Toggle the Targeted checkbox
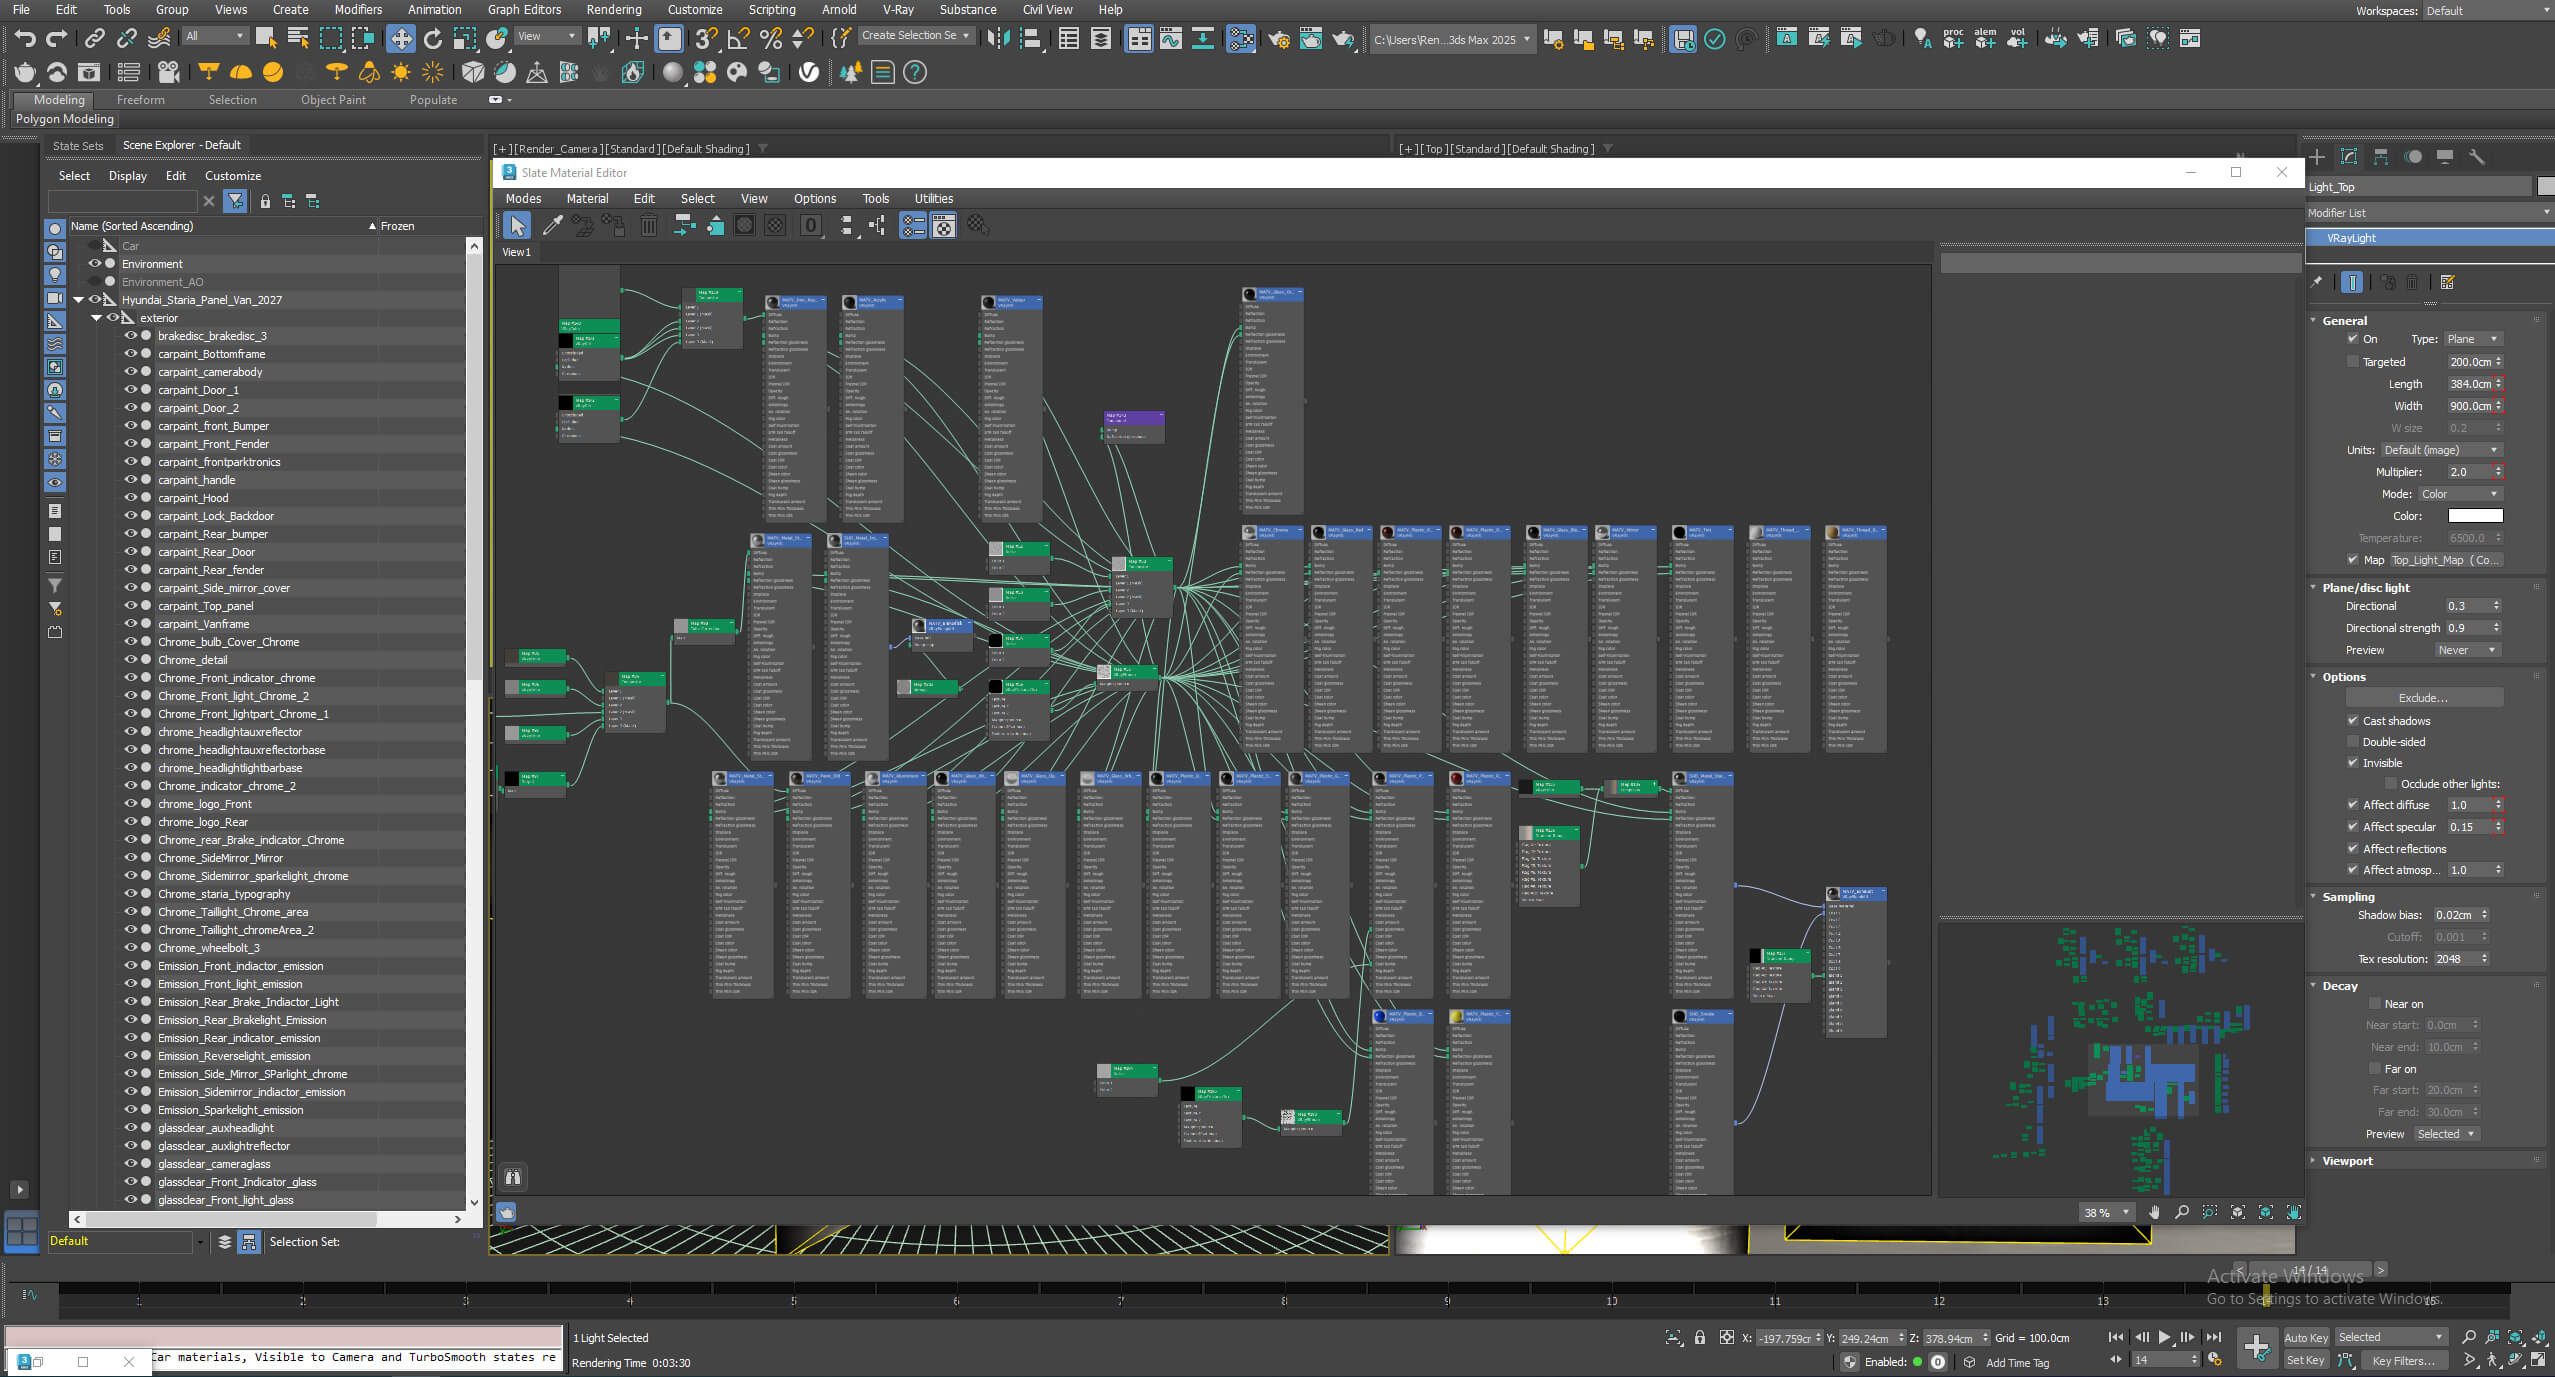Image resolution: width=2555 pixels, height=1377 pixels. pyautogui.click(x=2353, y=362)
